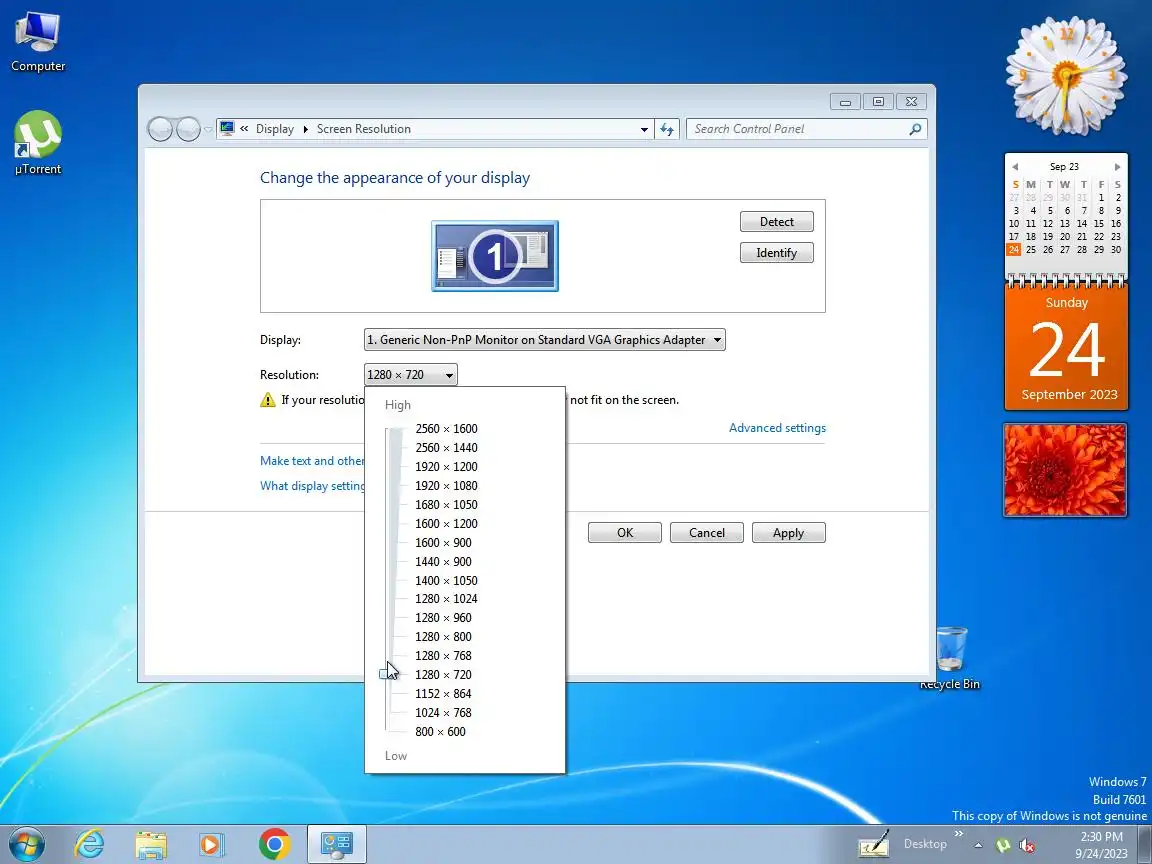Viewport: 1152px width, 864px height.
Task: Click the daisy clock gadget
Action: pos(1066,76)
